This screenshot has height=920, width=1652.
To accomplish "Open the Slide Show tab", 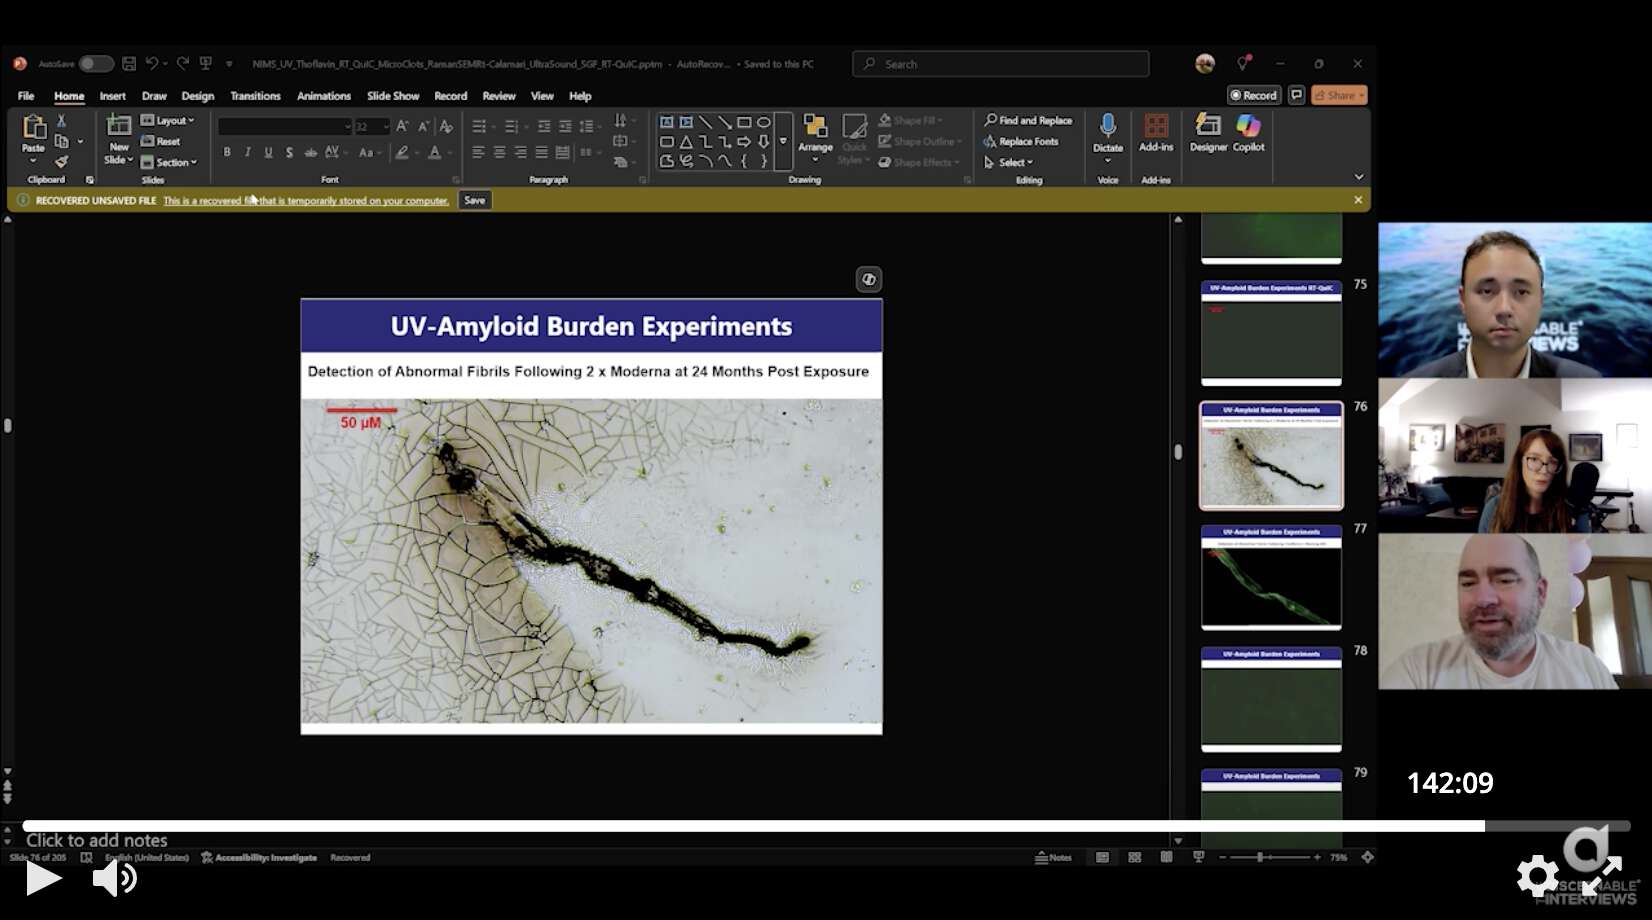I will (393, 96).
